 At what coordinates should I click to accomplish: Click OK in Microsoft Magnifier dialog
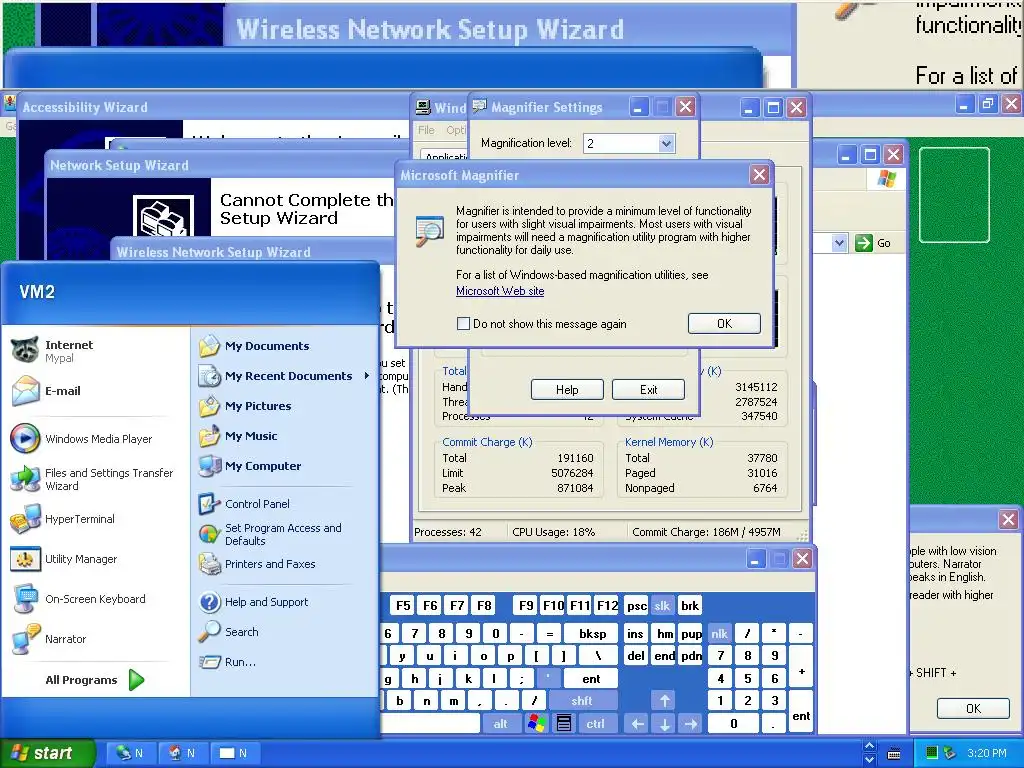tap(724, 323)
